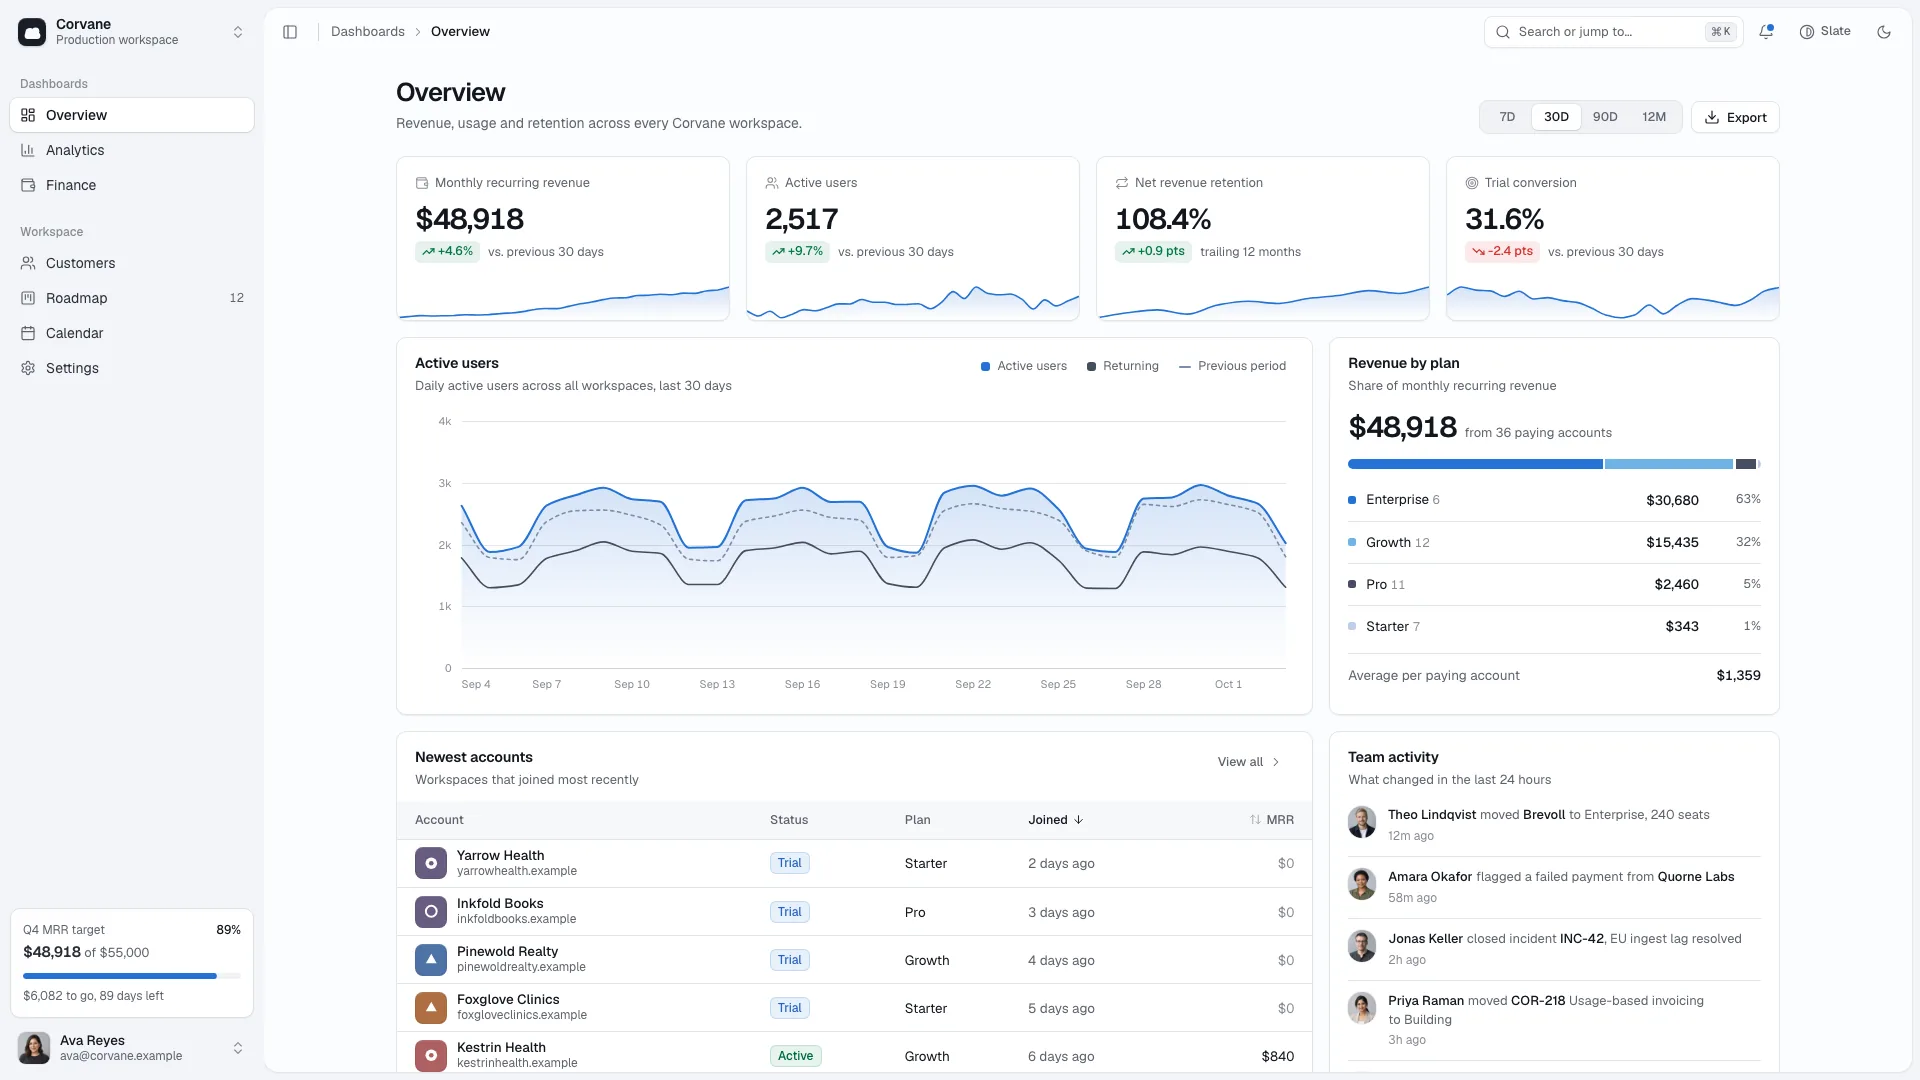Open Settings in the sidebar
Screen dimensions: 1920x1080
point(132,368)
